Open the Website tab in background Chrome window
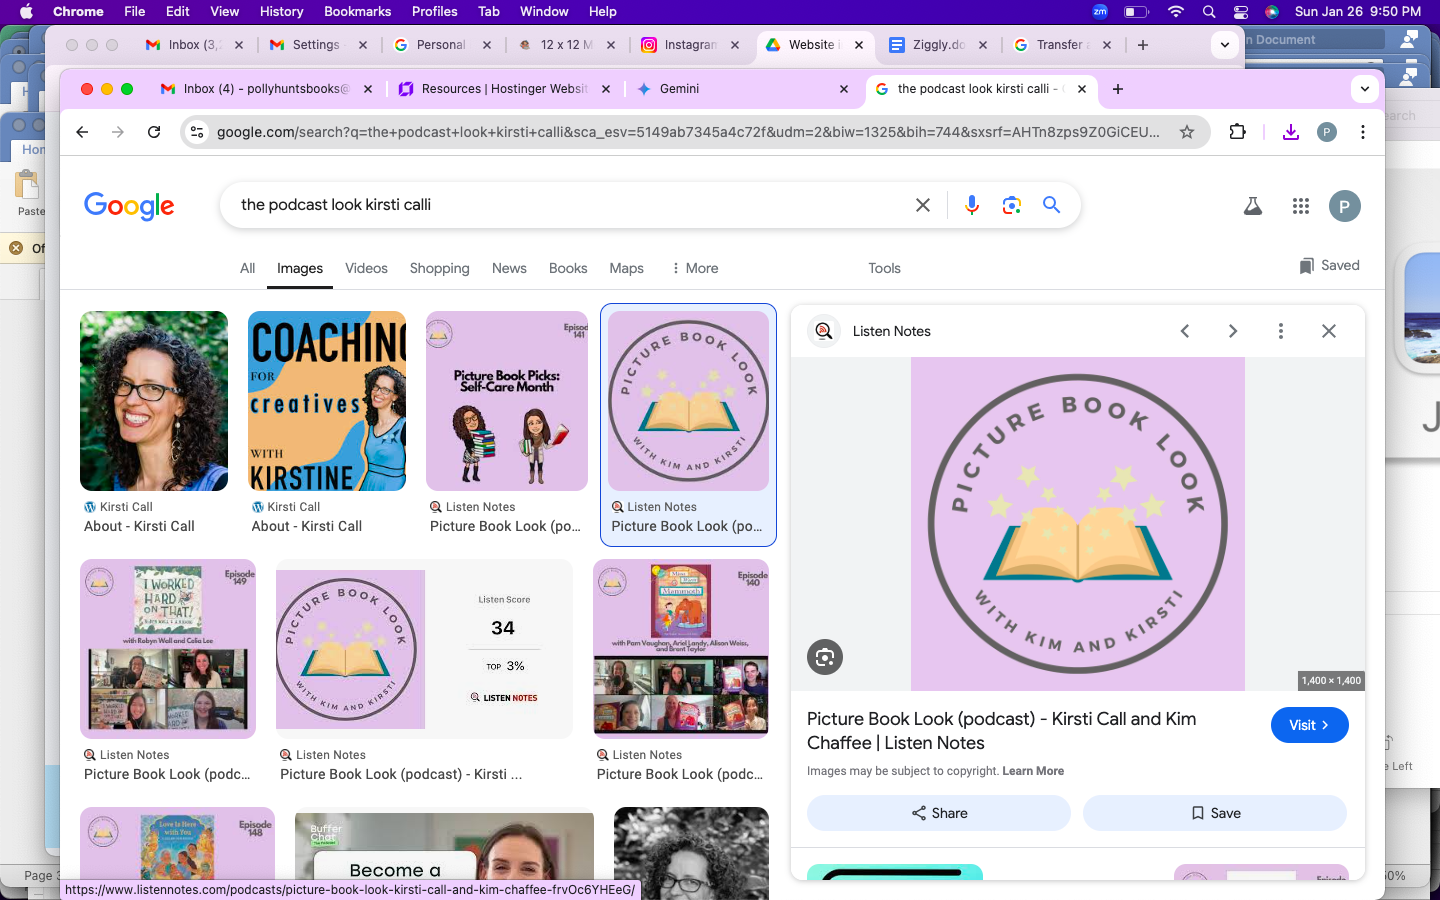 pyautogui.click(x=816, y=45)
